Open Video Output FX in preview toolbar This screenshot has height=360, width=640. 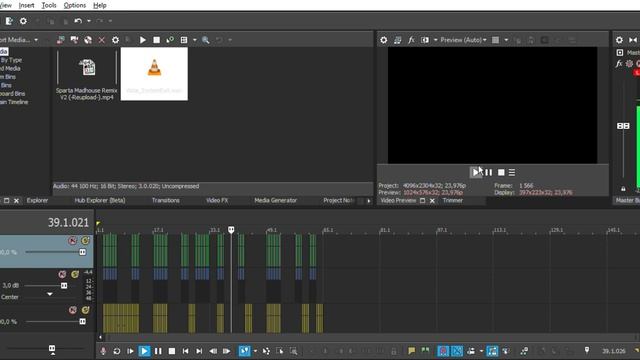[411, 40]
